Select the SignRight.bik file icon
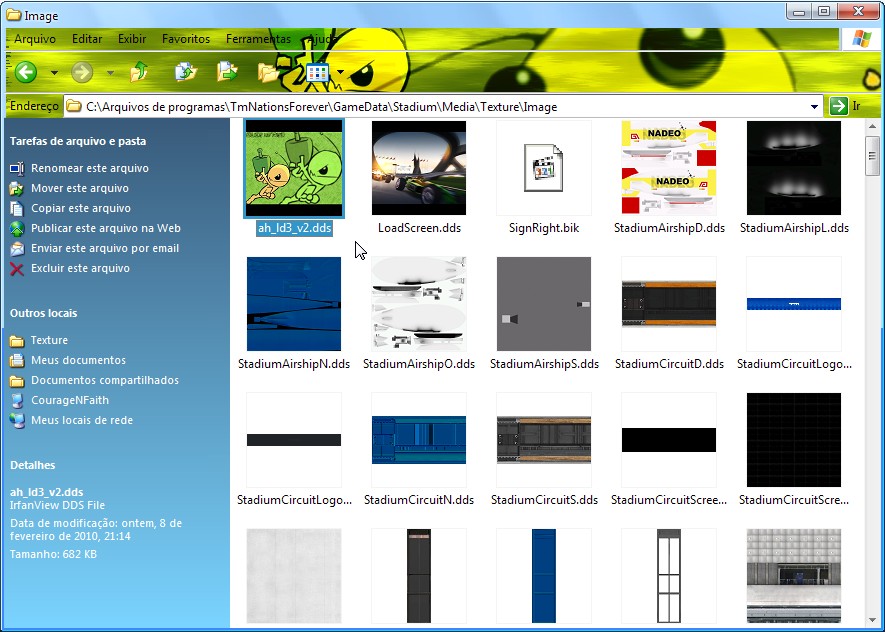 (544, 168)
